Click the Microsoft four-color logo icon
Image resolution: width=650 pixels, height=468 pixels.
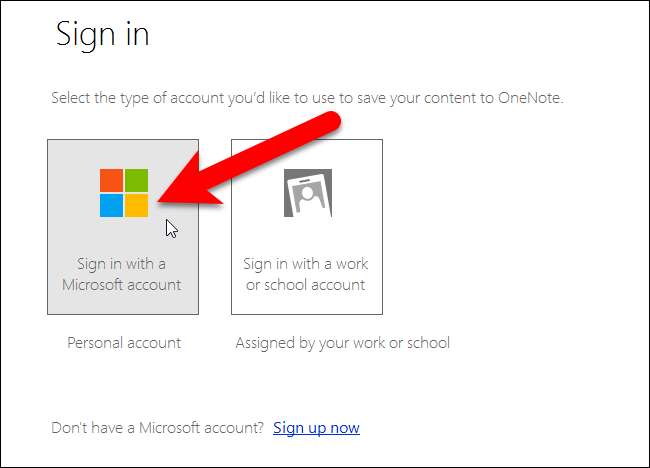click(123, 192)
